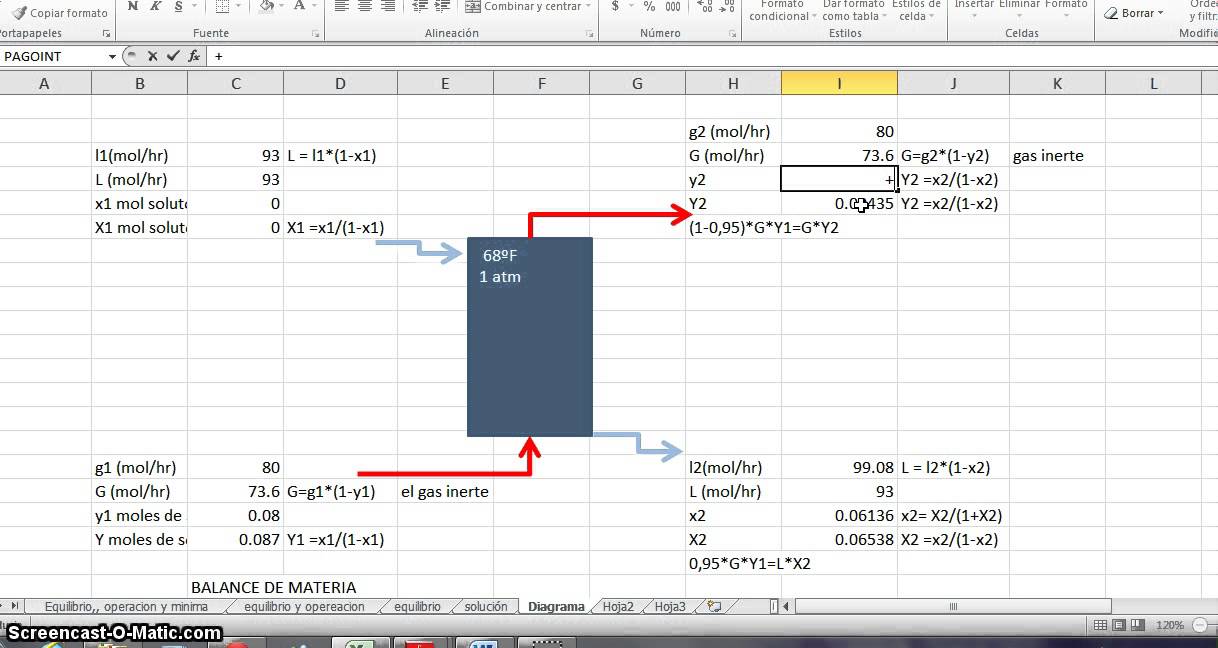Select column I header

pos(839,84)
